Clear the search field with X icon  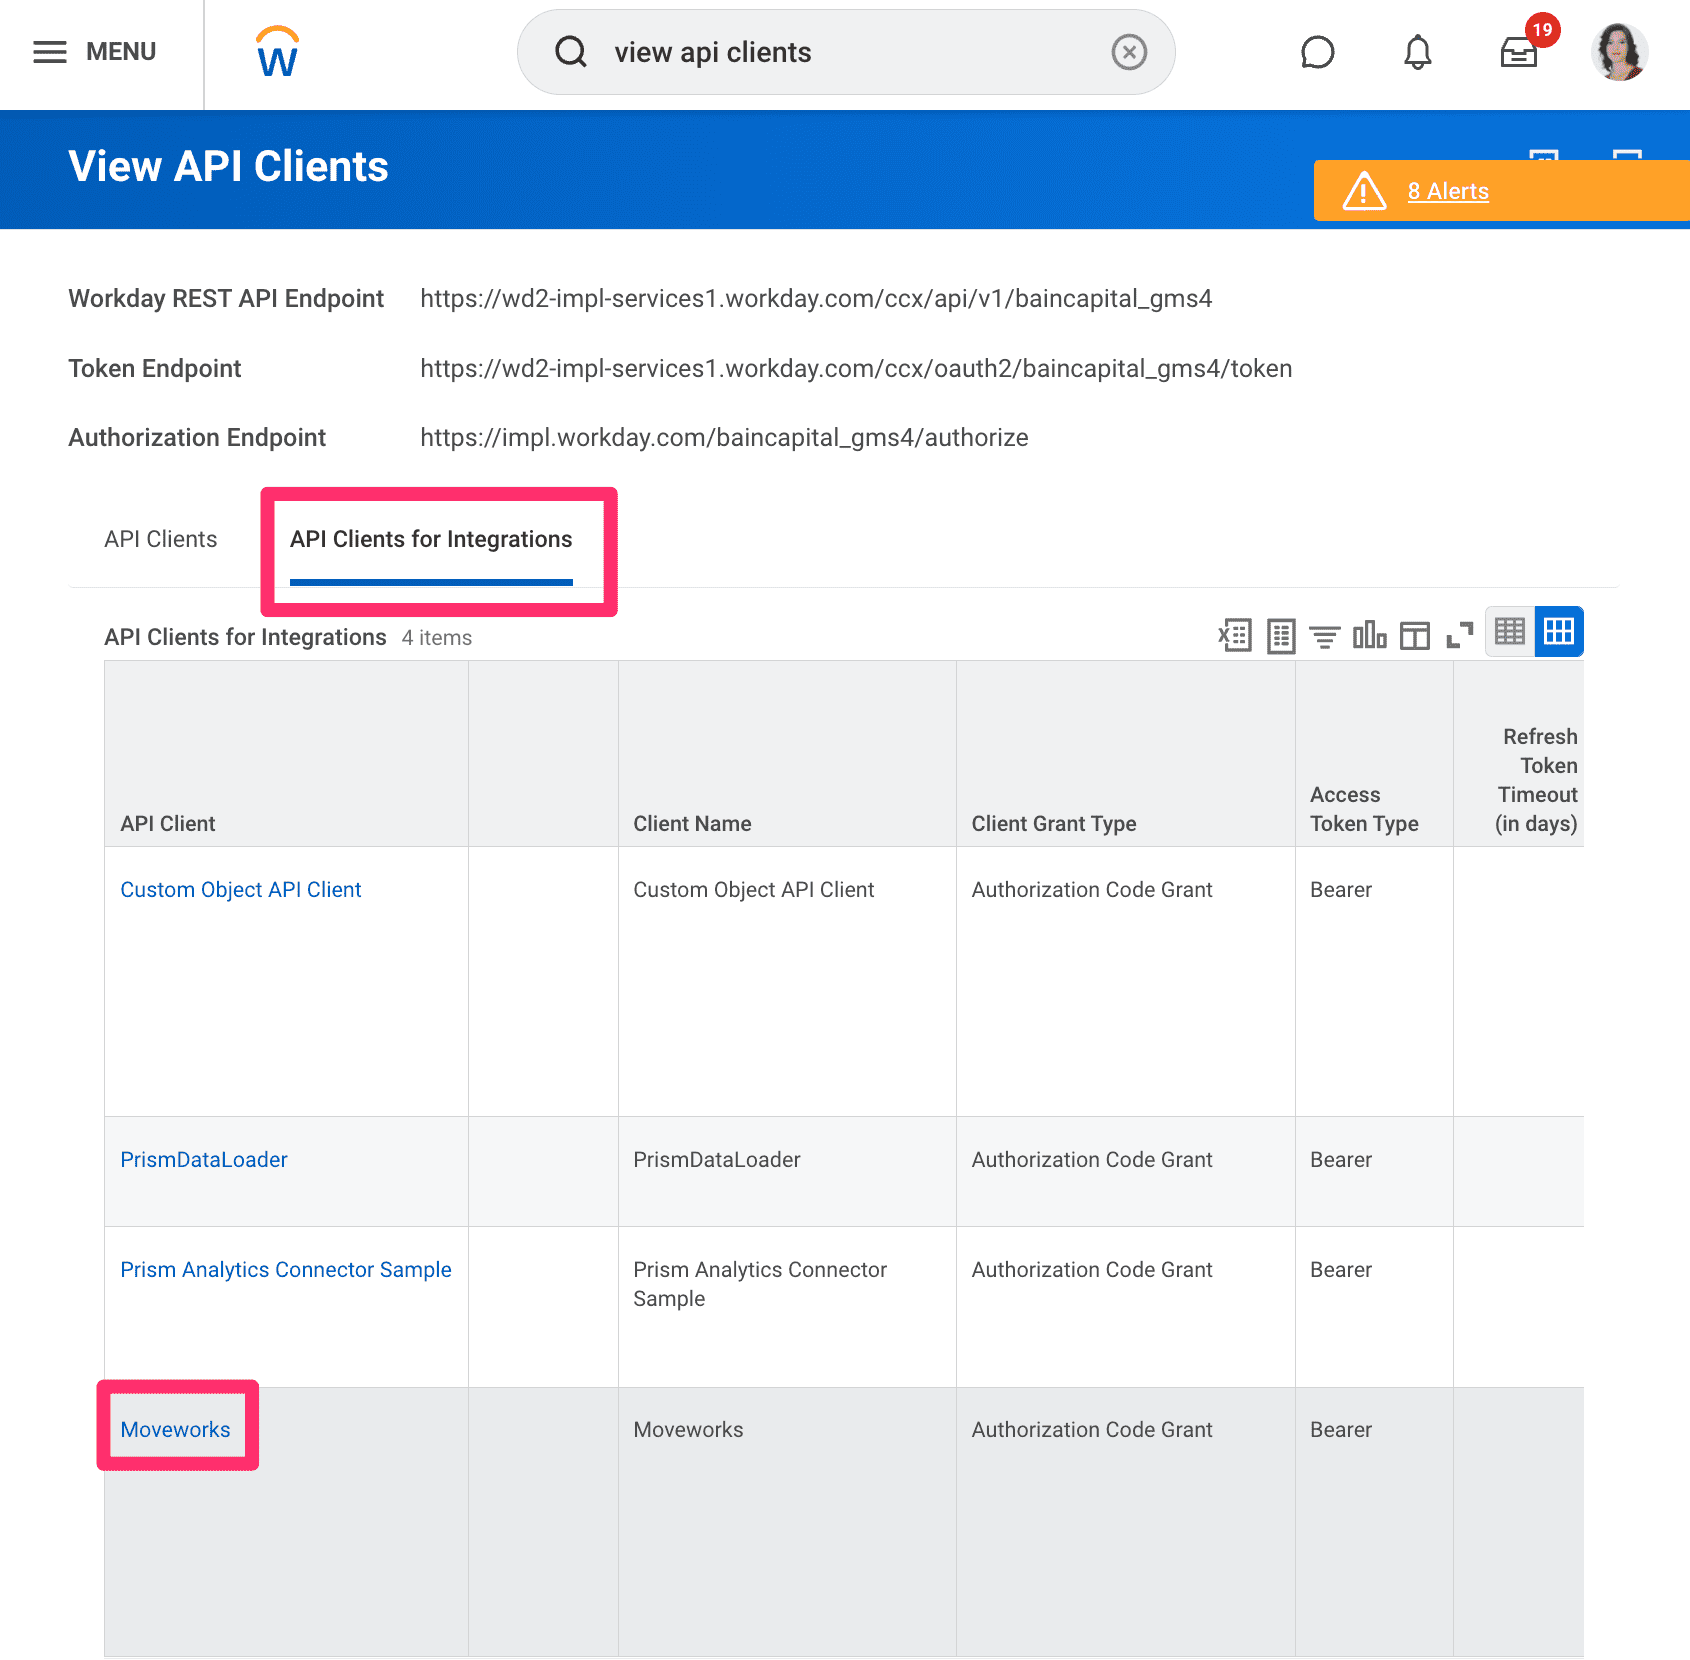(1129, 52)
